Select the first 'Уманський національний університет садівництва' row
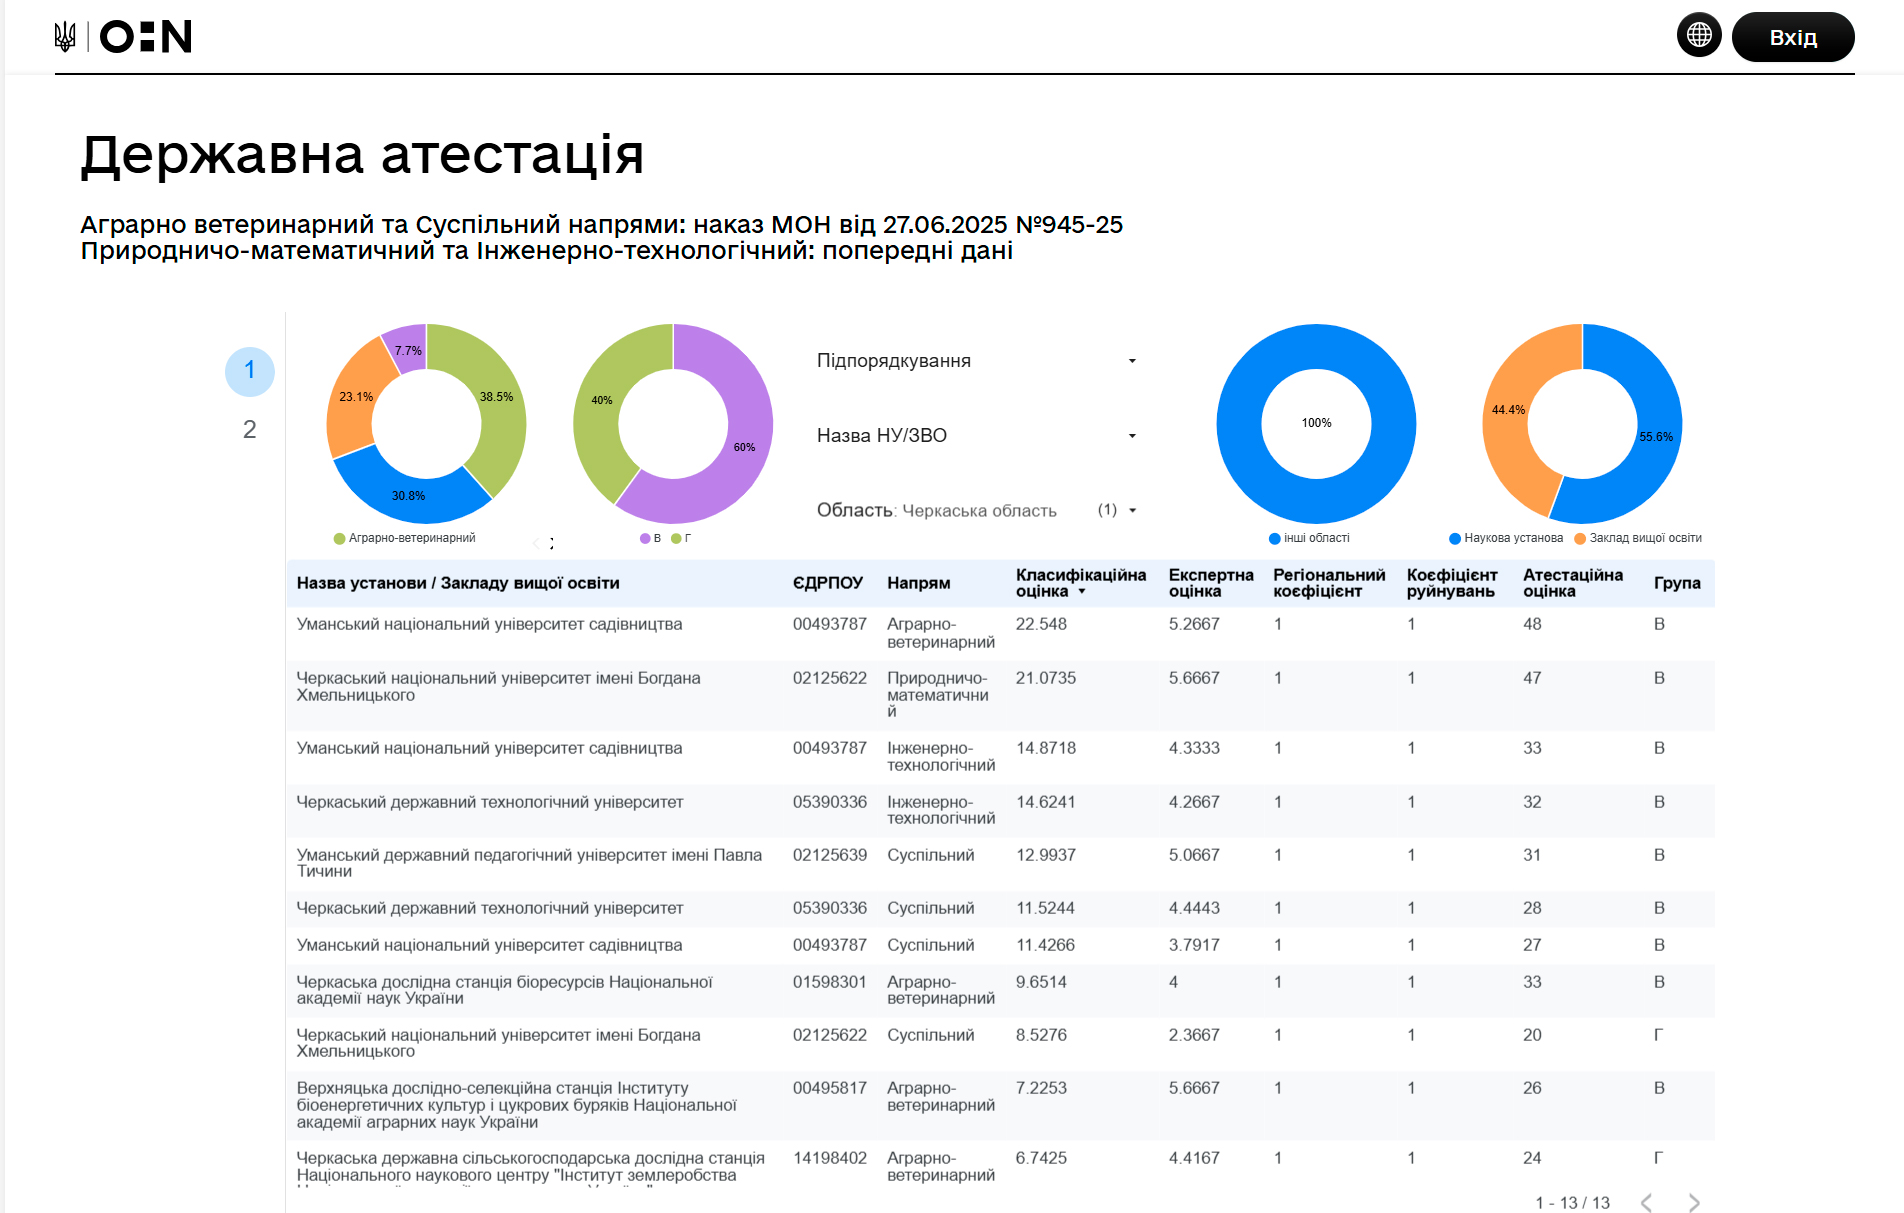The image size is (1904, 1213). coord(489,625)
